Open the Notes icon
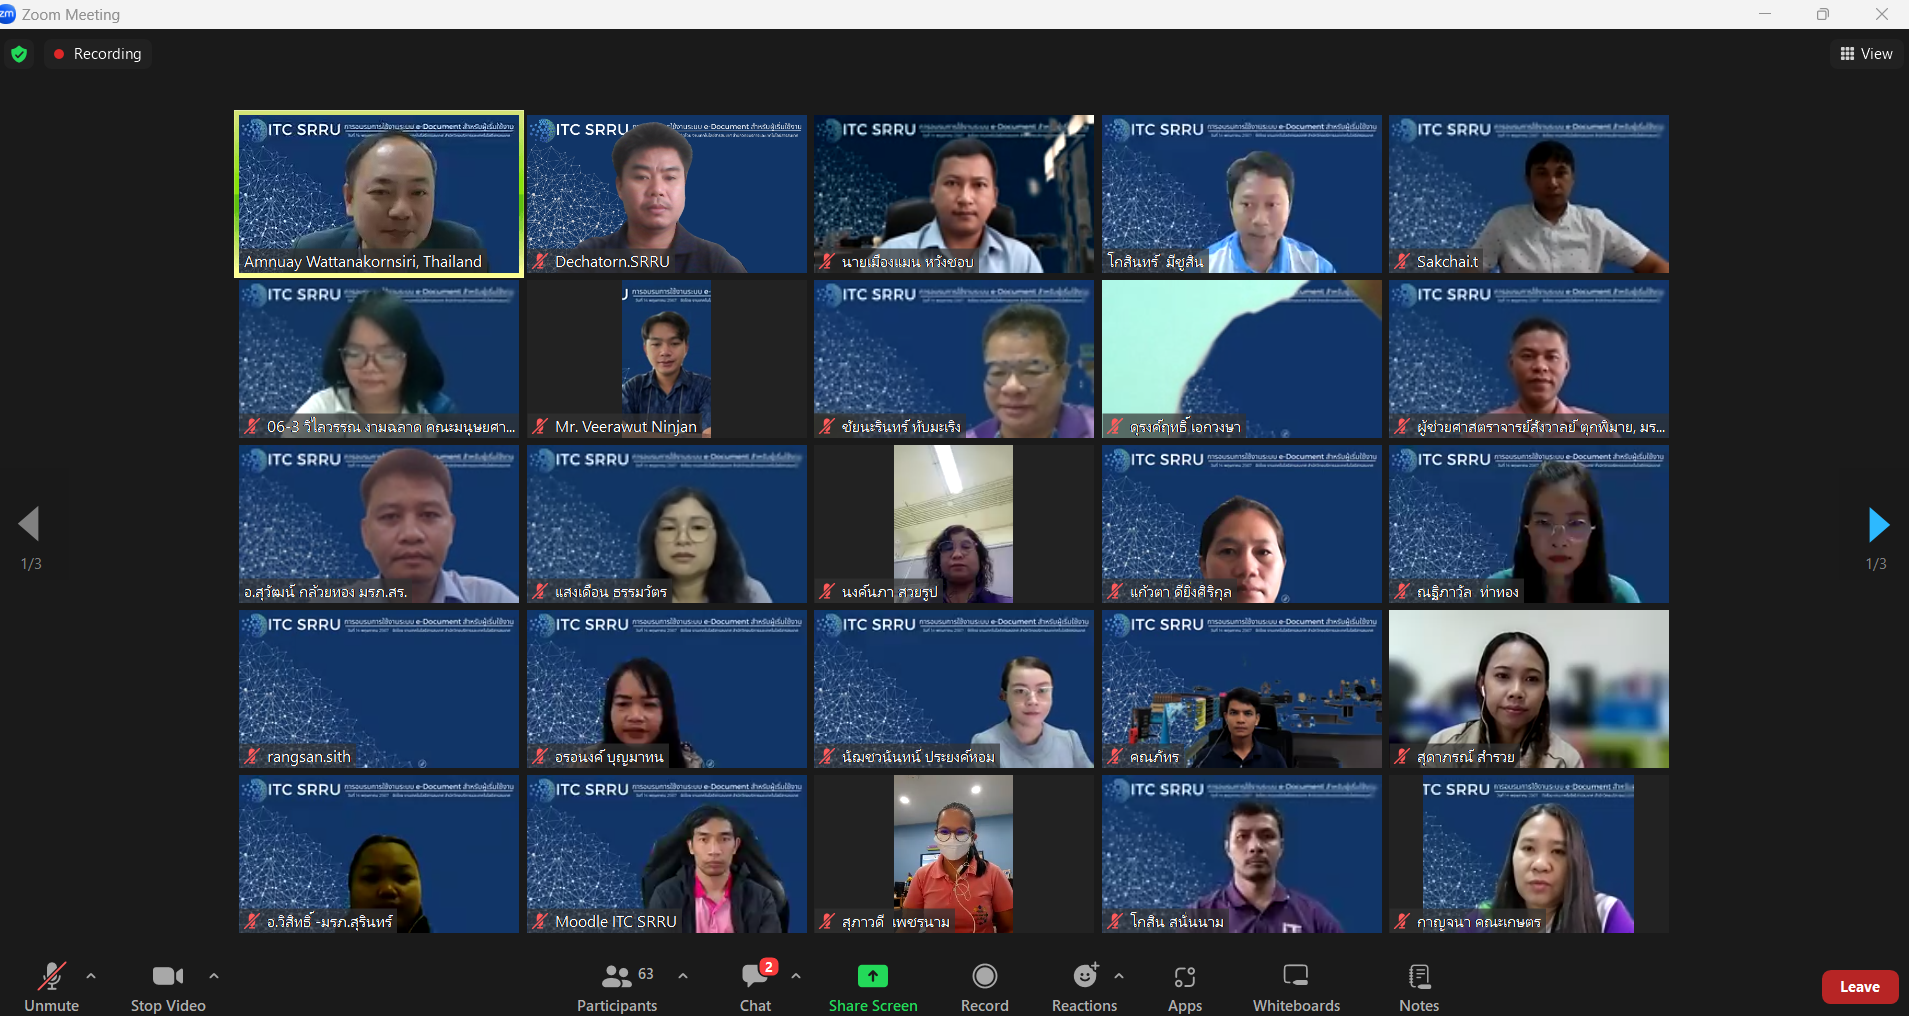 coord(1419,975)
